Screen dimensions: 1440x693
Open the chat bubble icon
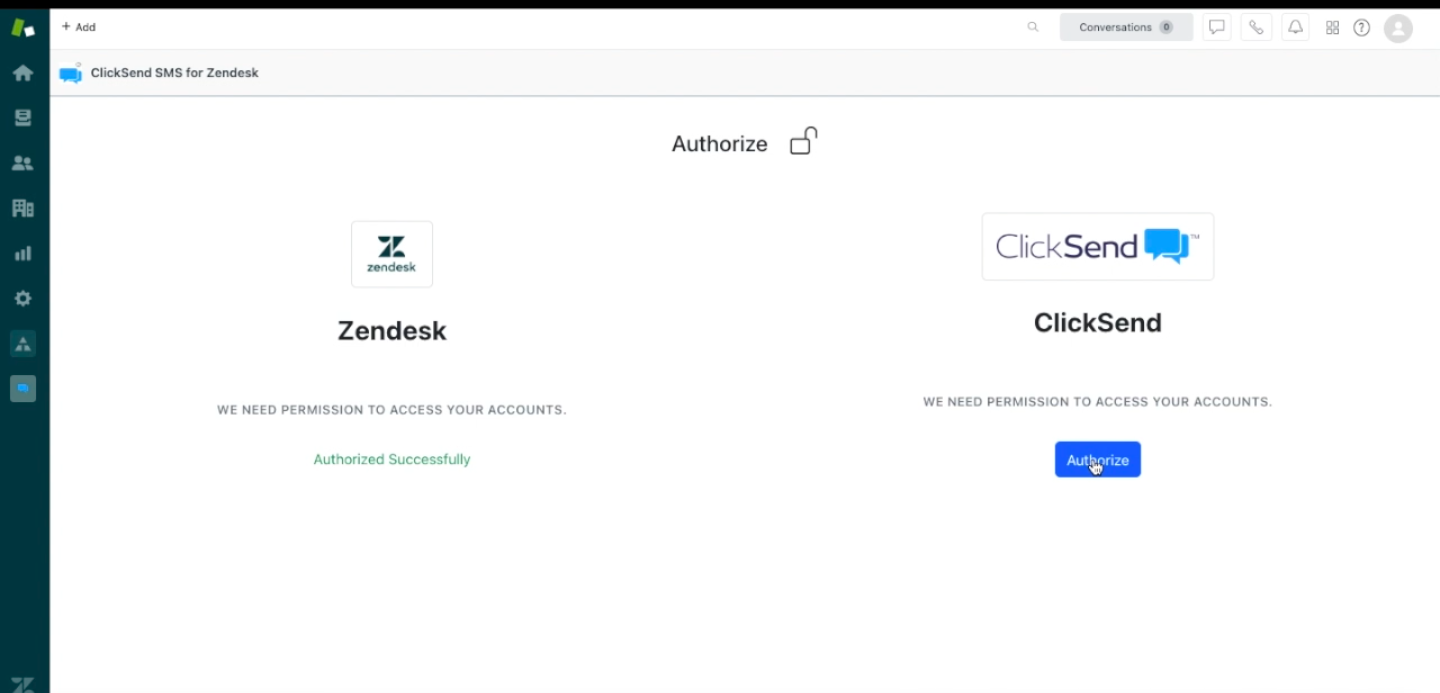[1216, 27]
